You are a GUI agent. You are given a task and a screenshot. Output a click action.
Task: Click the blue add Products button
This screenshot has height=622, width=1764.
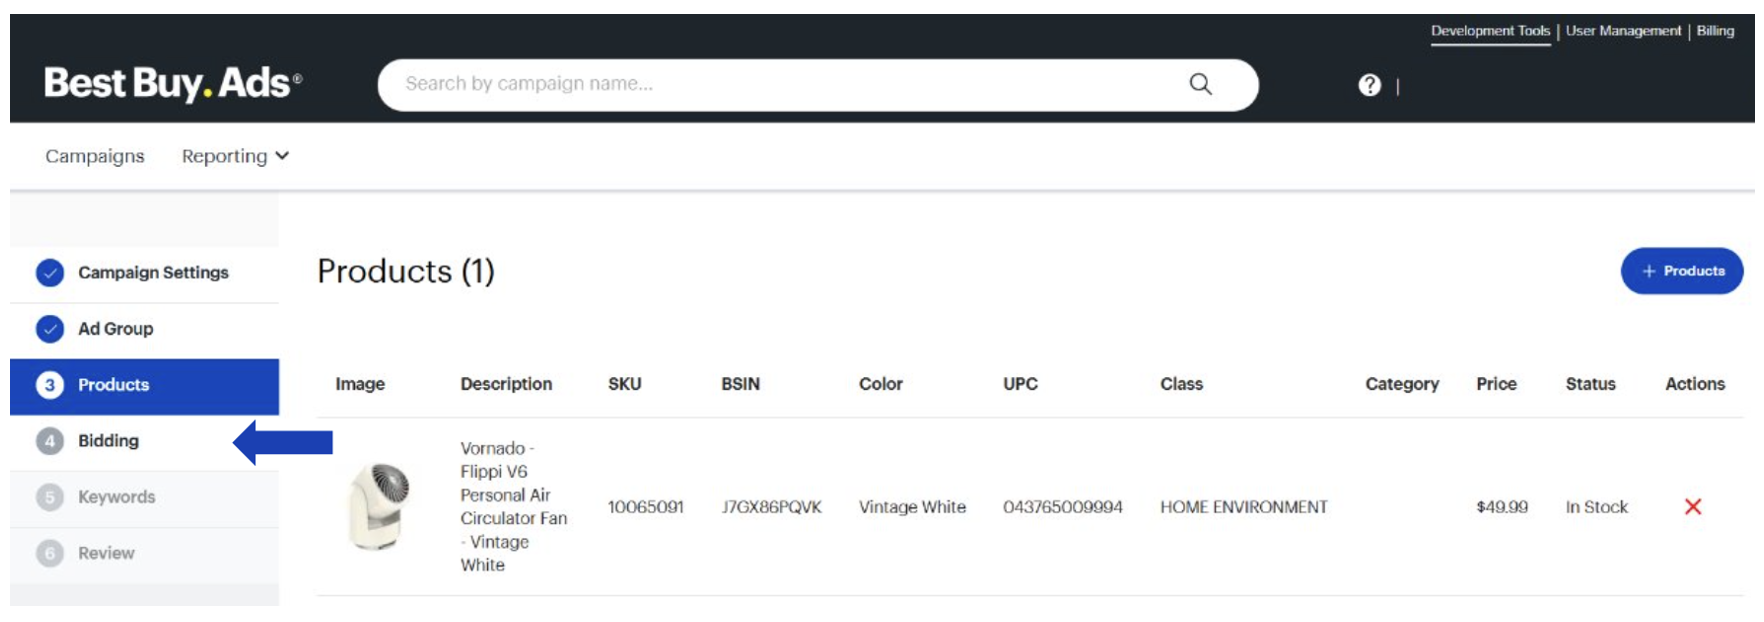pos(1681,271)
